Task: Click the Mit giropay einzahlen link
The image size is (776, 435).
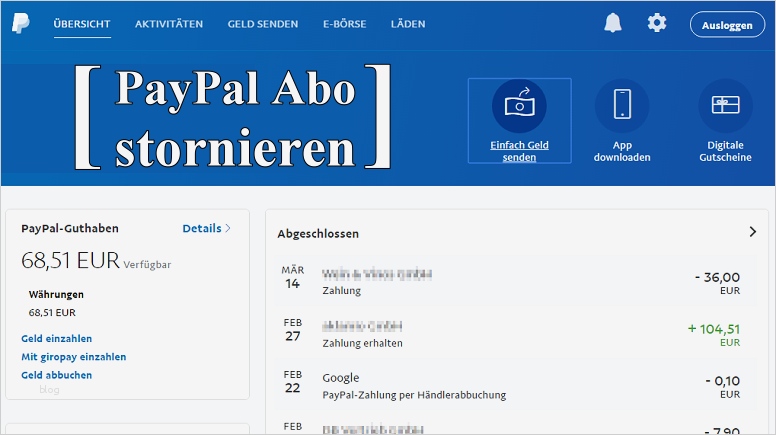Action: click(74, 357)
